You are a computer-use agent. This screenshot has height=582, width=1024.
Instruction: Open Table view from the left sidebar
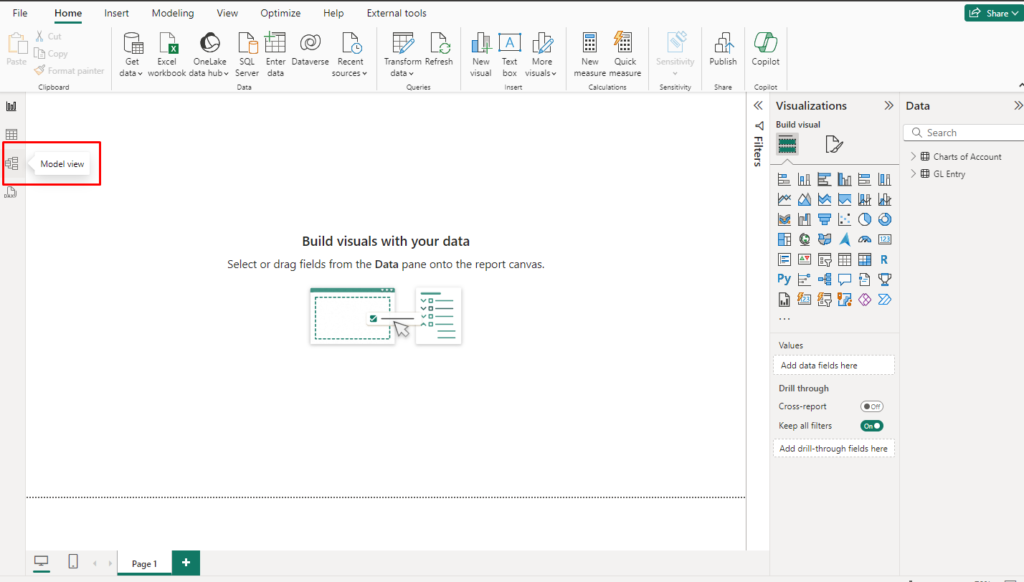(x=10, y=133)
